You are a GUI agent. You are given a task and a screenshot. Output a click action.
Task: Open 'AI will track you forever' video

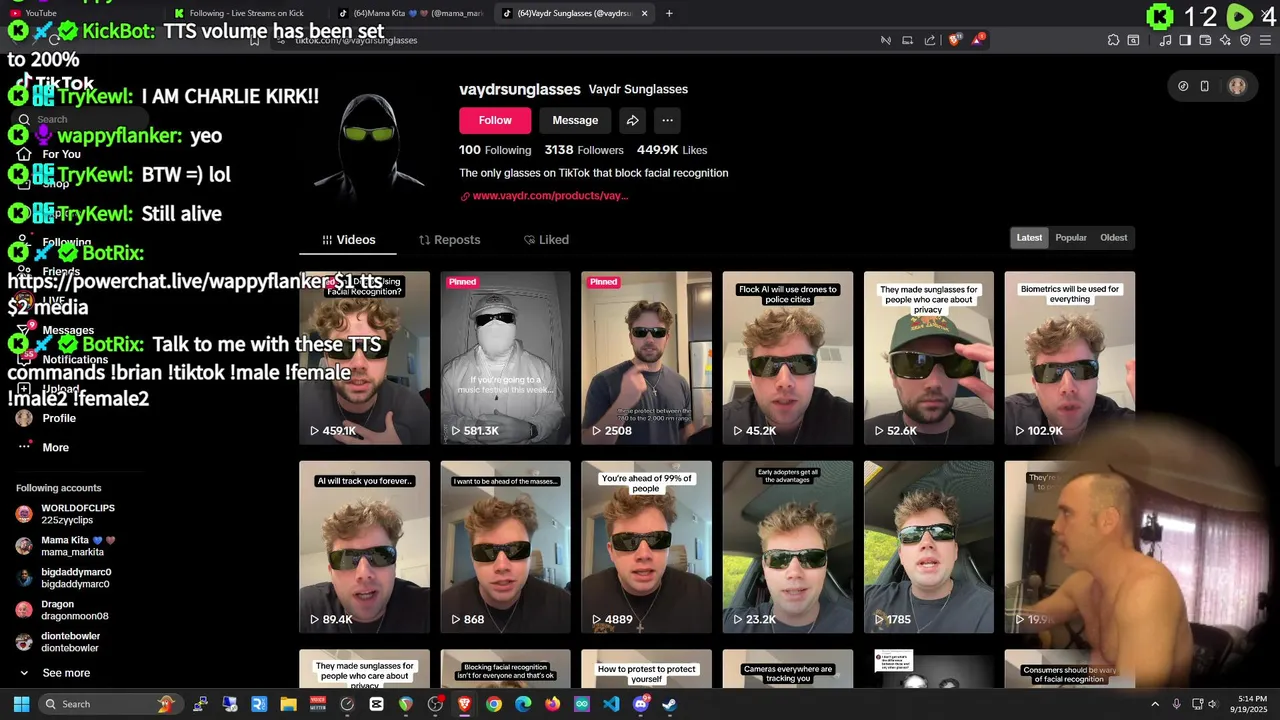click(364, 547)
